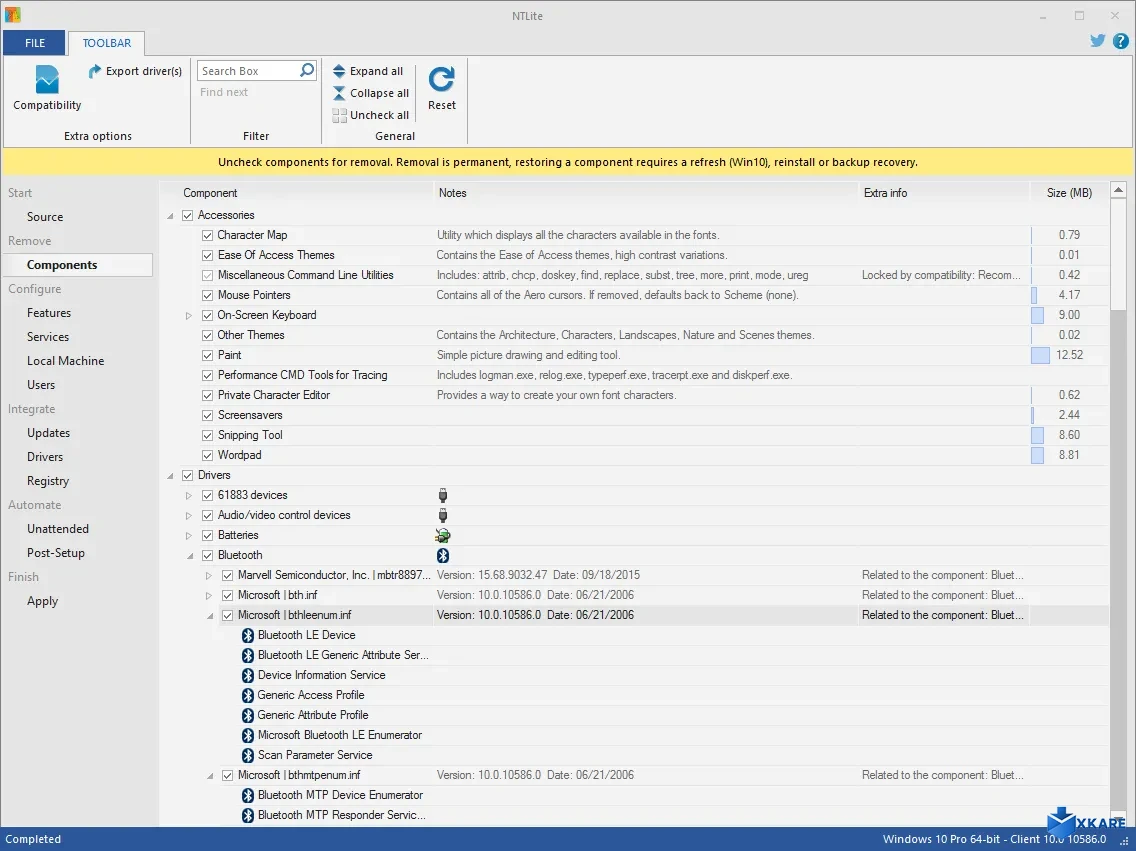Go to the Source page
The height and width of the screenshot is (851, 1136).
(45, 217)
